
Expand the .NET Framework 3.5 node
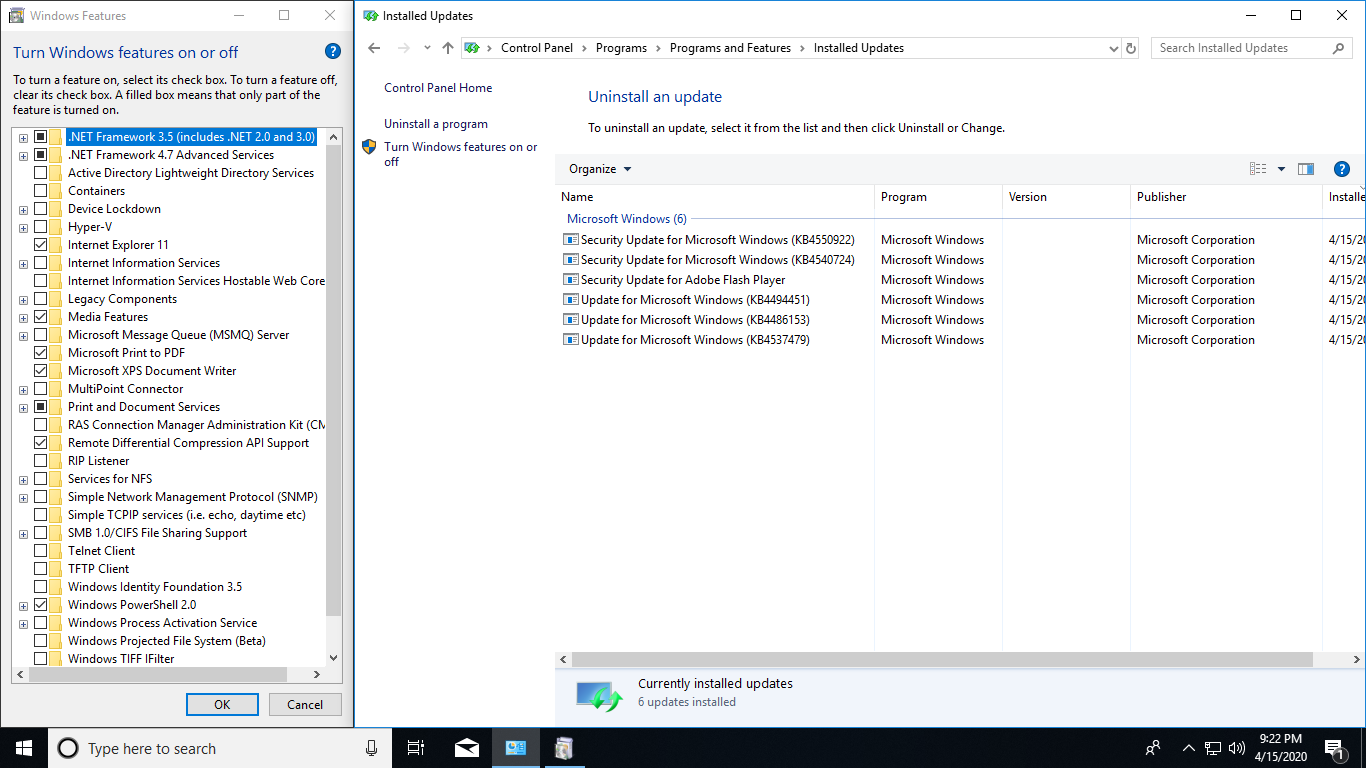tap(23, 138)
